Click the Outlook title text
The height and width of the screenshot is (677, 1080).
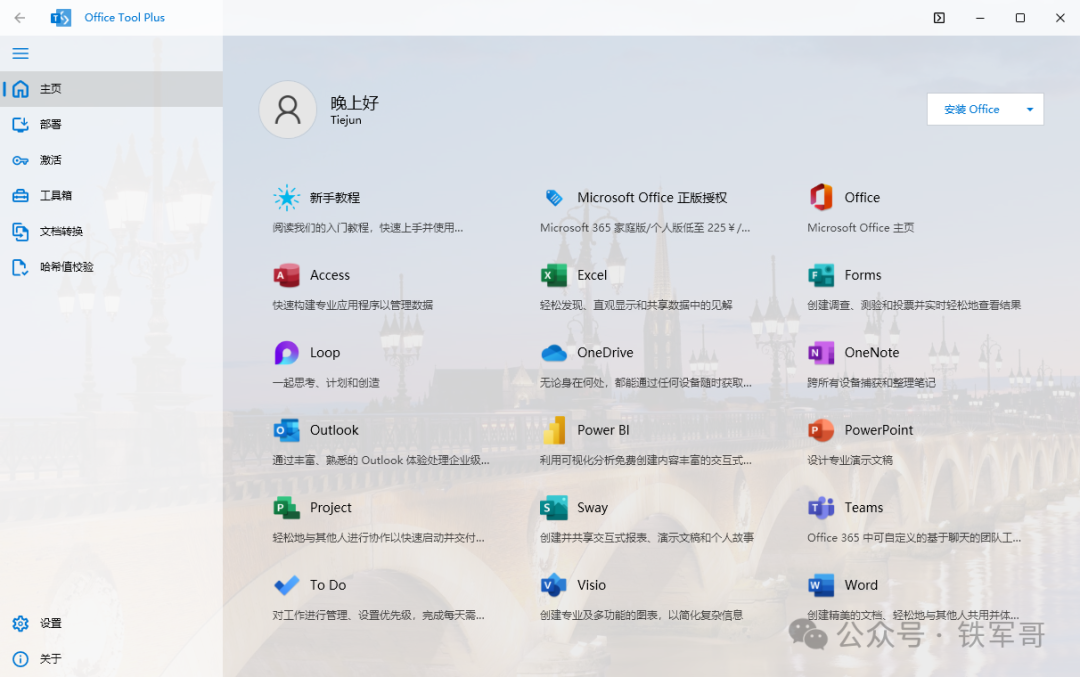tap(334, 430)
